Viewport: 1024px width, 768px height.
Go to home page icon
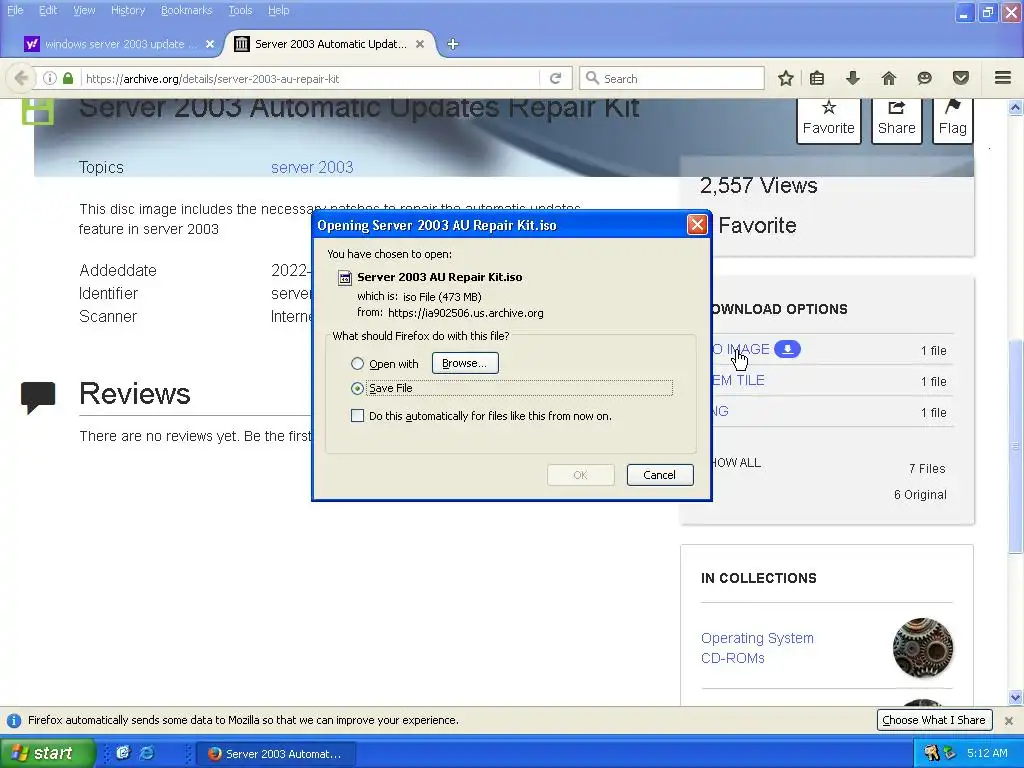point(889,78)
